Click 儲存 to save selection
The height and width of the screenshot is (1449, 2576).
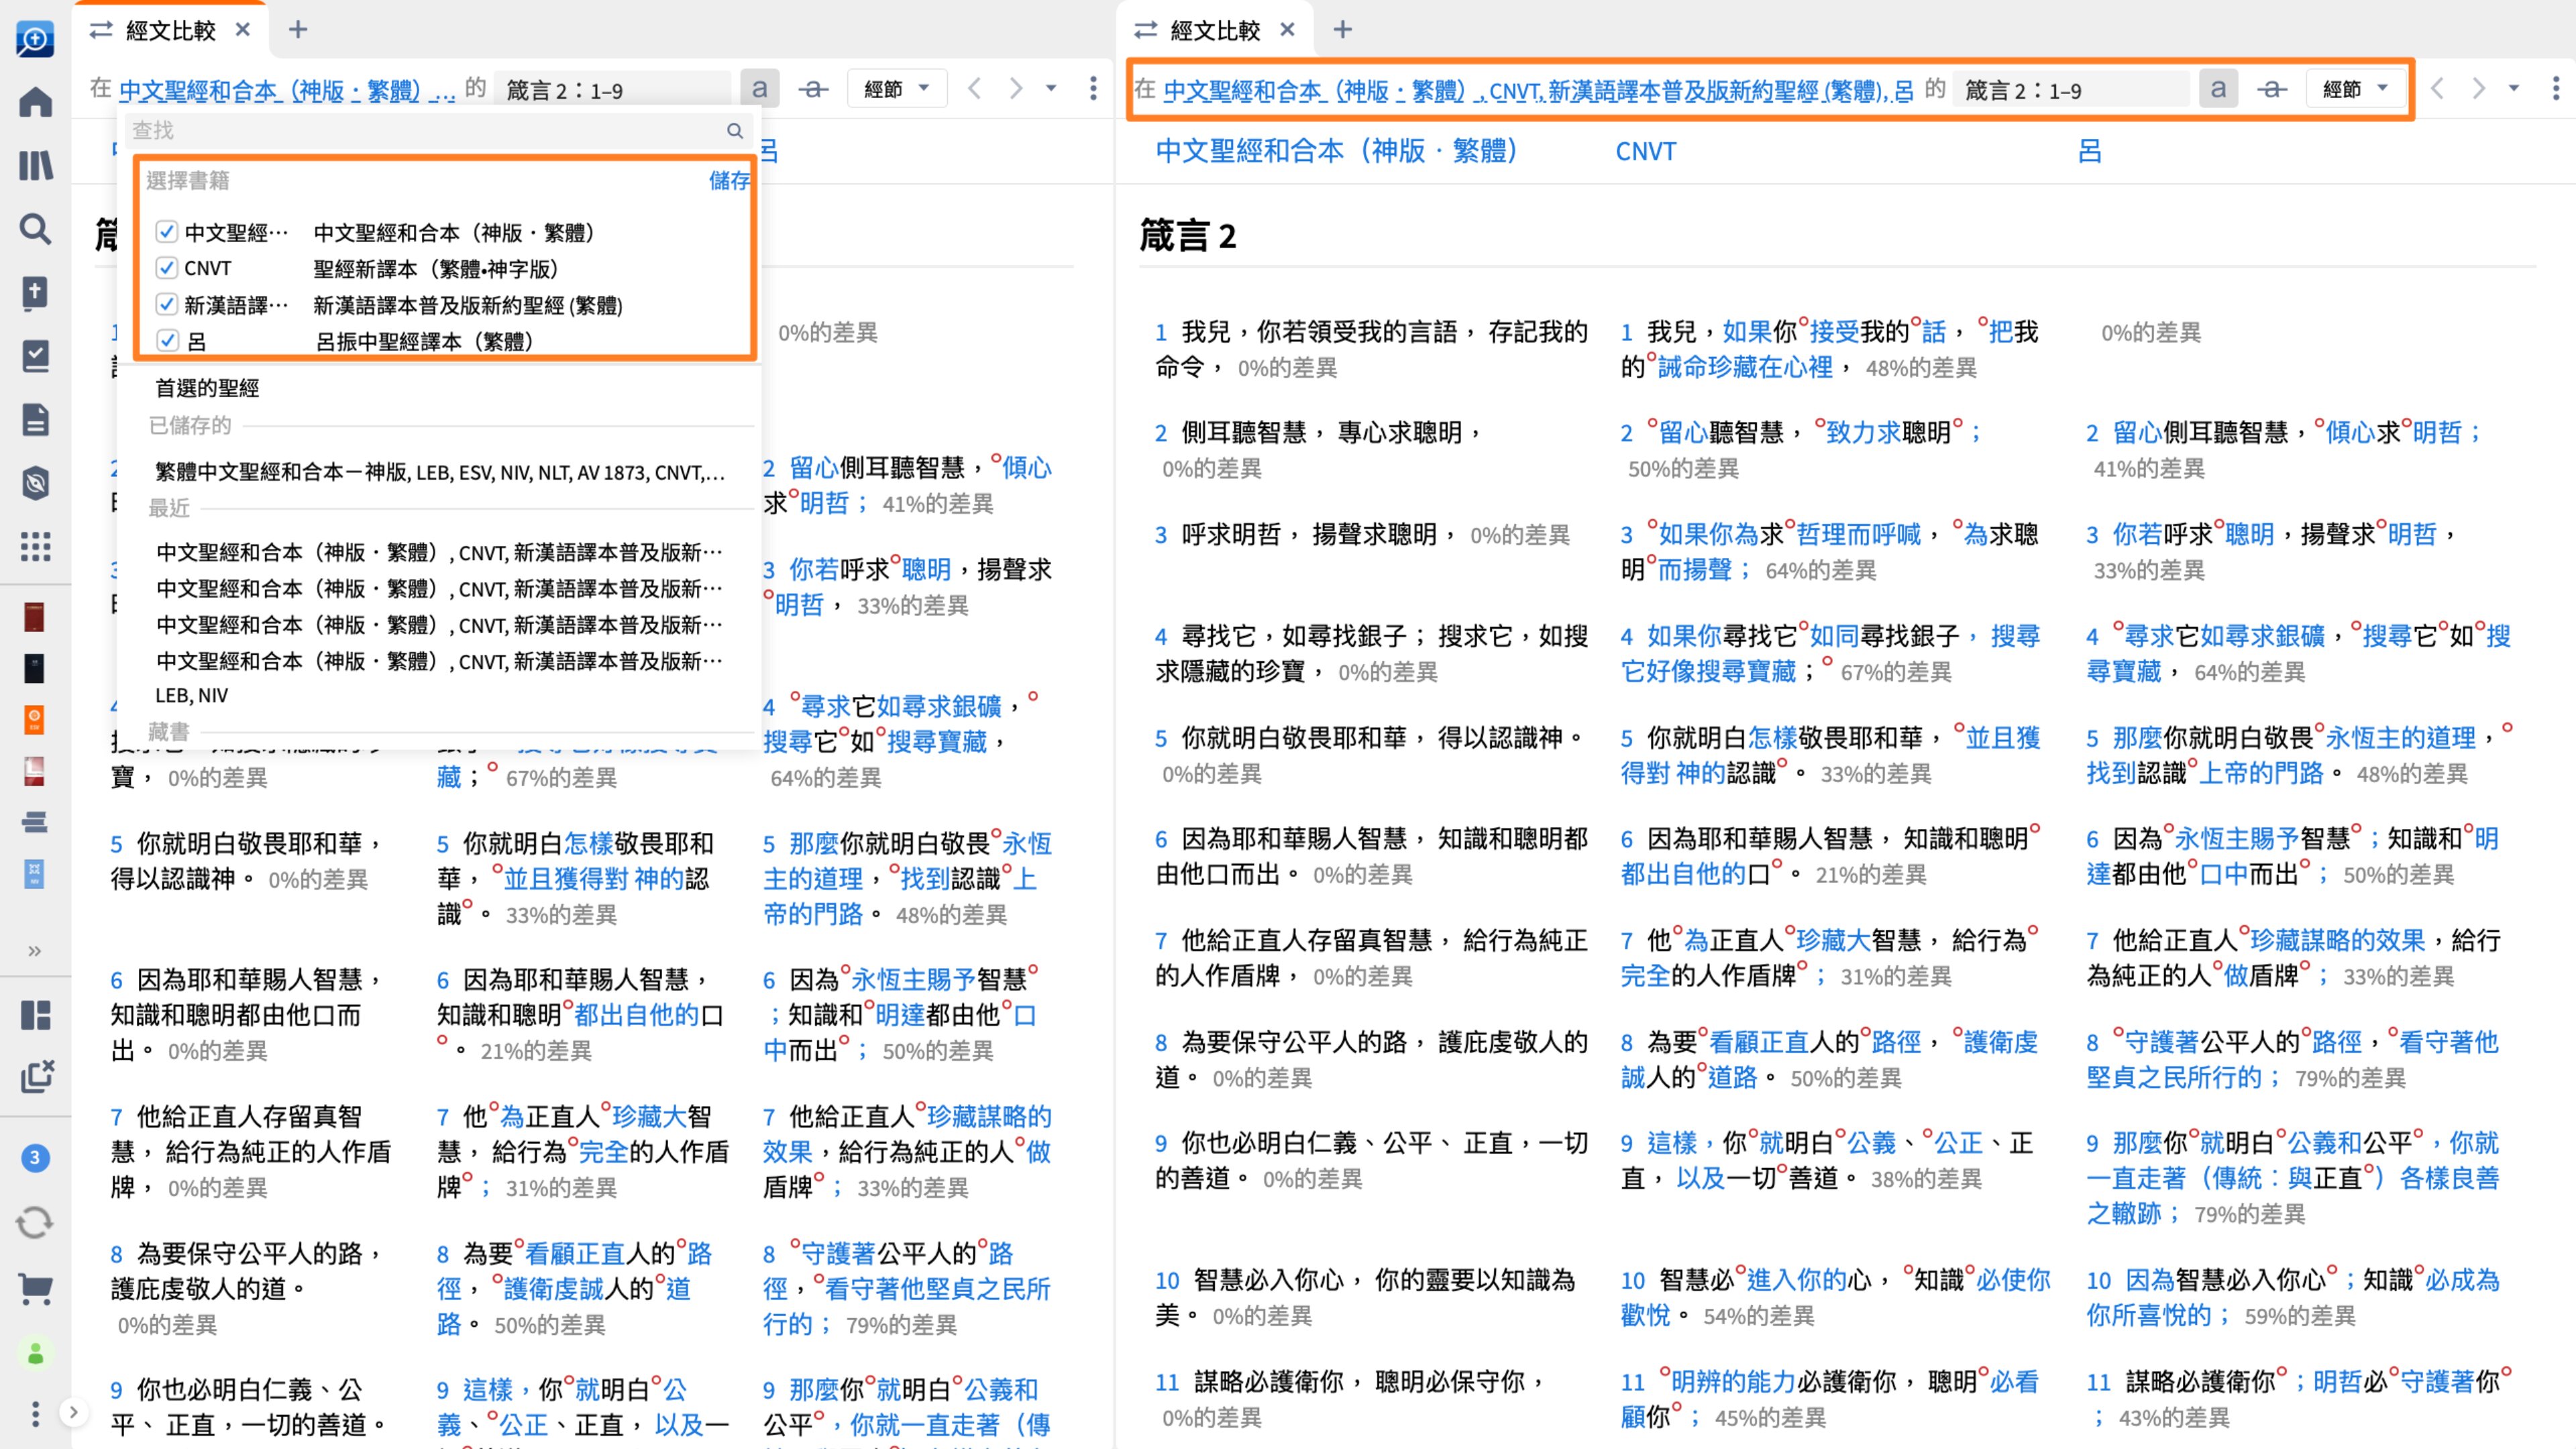tap(729, 180)
